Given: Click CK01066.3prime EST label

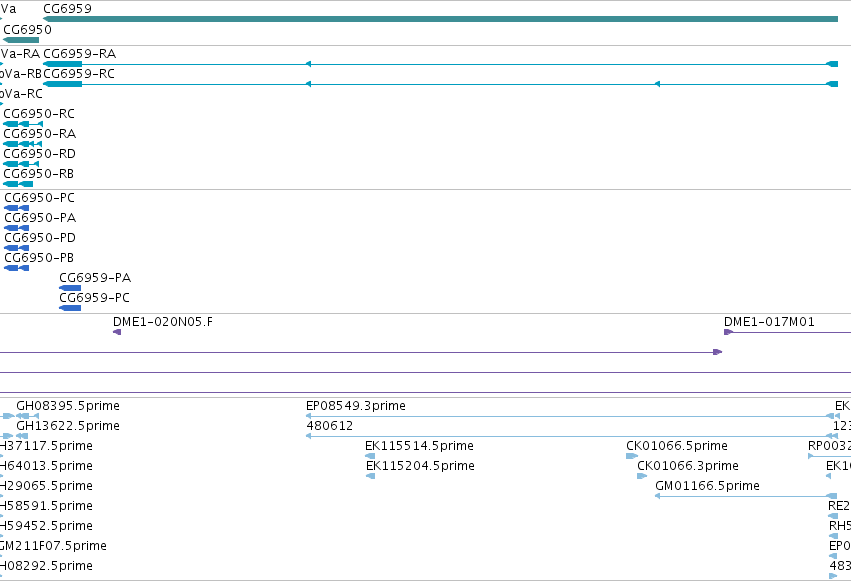Looking at the screenshot, I should coord(688,465).
